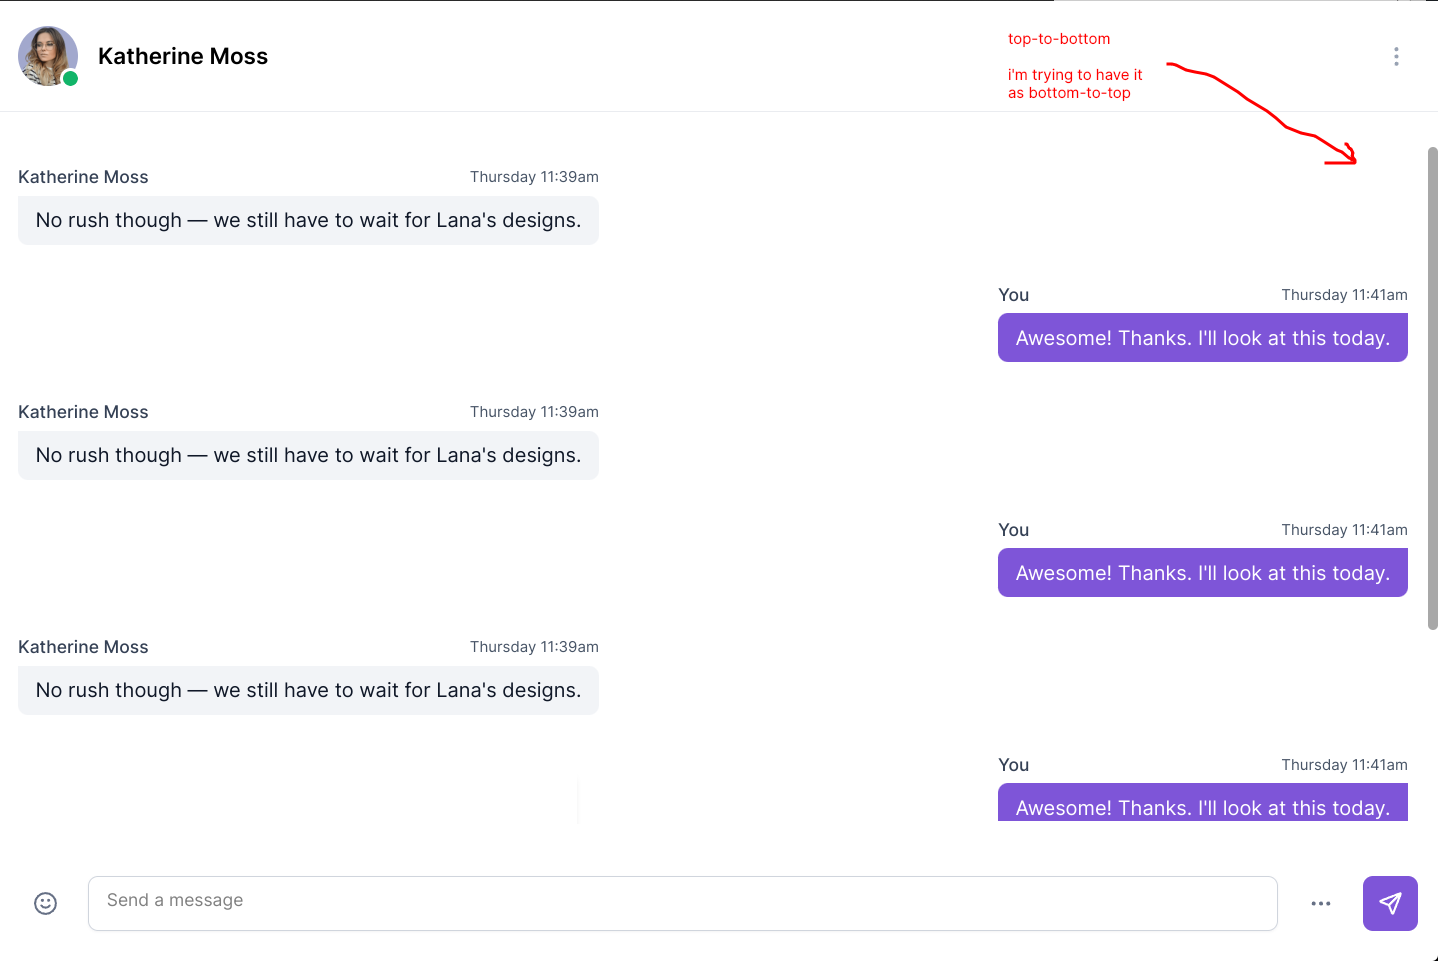
Task: Select the topmost "No rush though" message bubble
Action: 308,220
